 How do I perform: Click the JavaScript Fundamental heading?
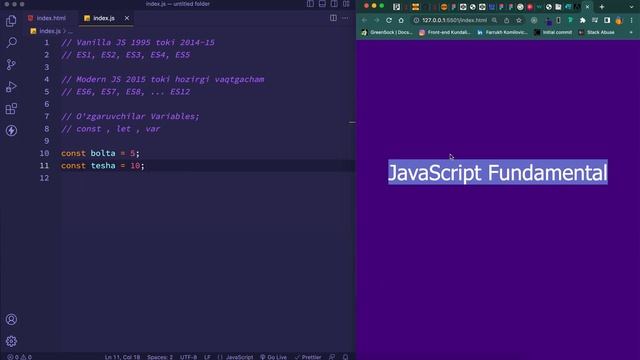[x=498, y=172]
